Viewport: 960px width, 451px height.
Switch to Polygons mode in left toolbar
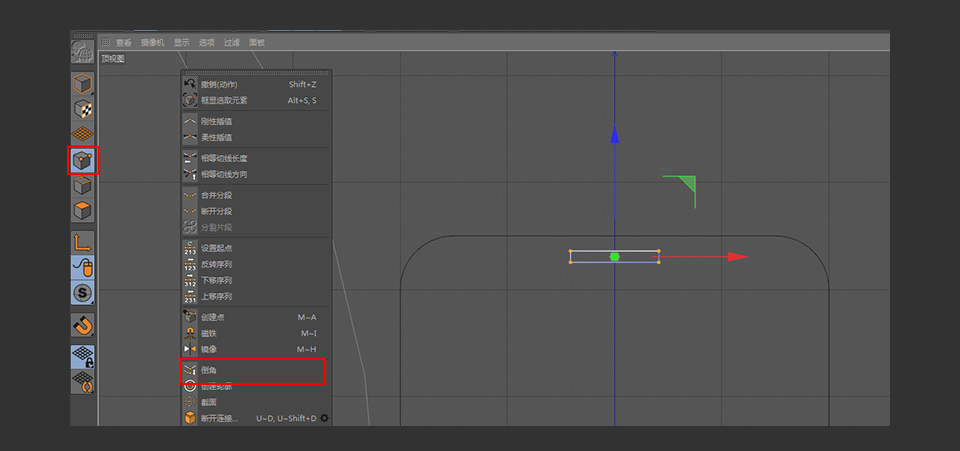[83, 211]
